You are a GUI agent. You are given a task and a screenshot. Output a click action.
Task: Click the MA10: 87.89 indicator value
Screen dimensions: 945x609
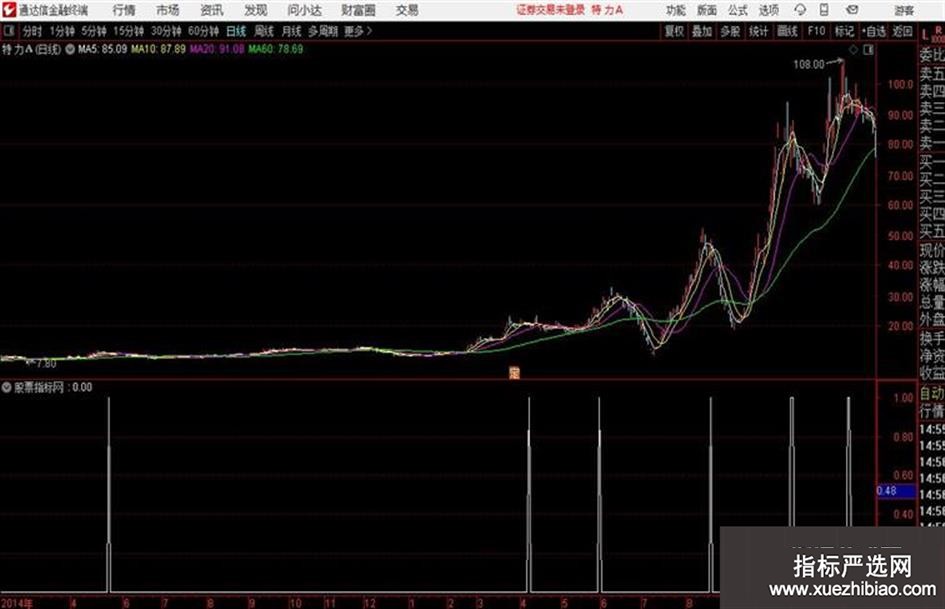[158, 49]
